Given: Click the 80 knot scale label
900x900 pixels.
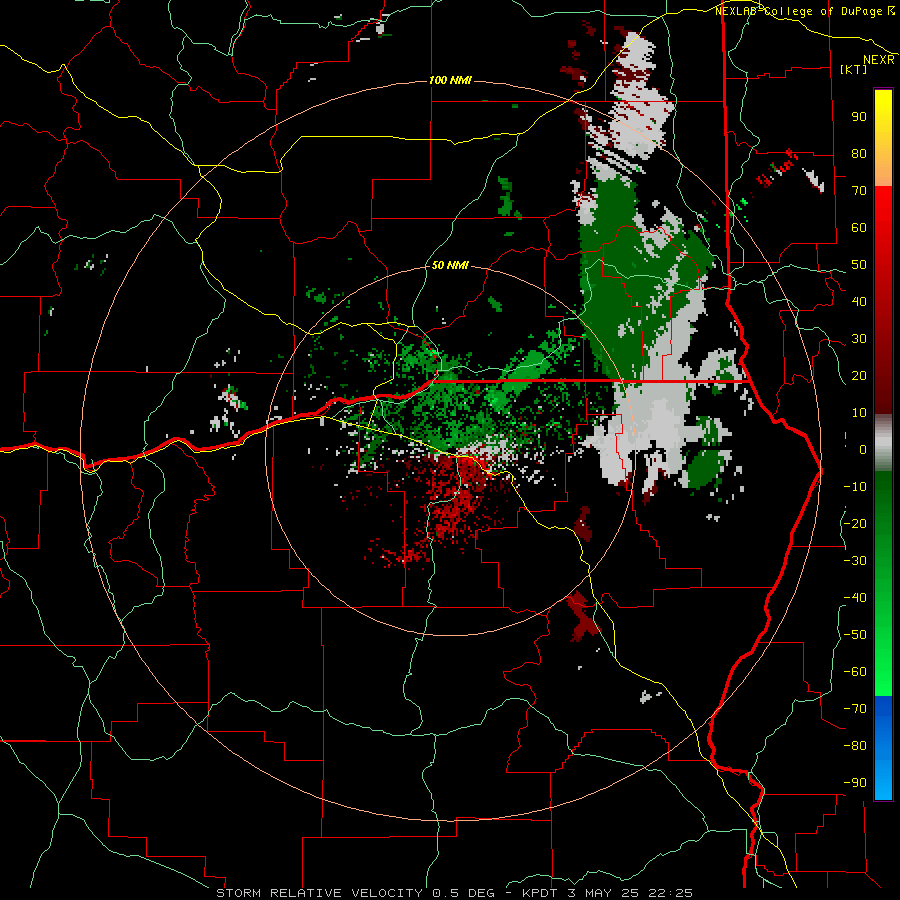Looking at the screenshot, I should pos(859,154).
